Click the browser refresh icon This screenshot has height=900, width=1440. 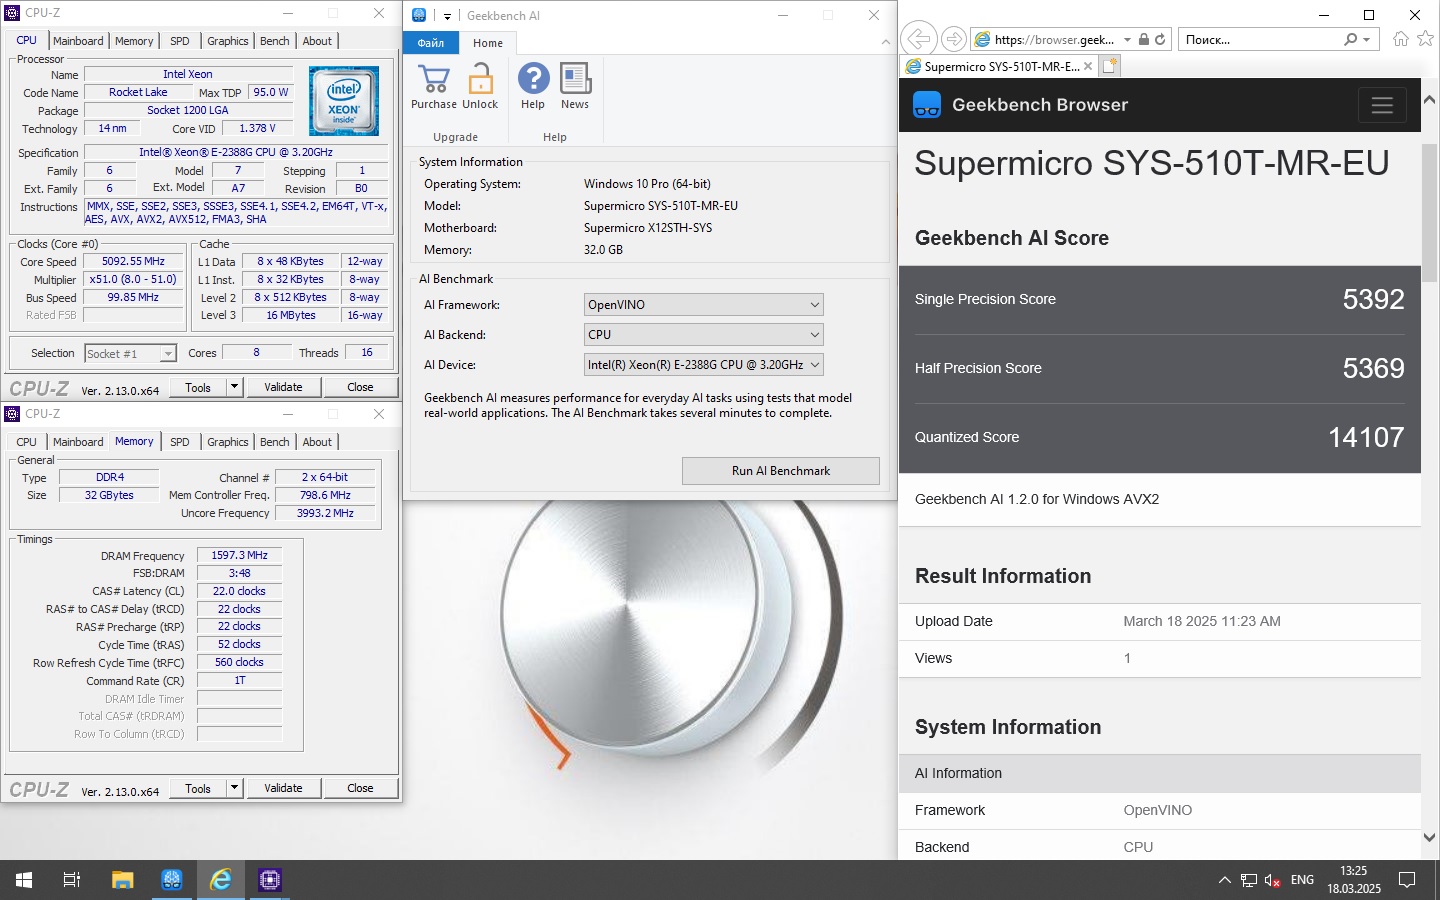[x=1160, y=40]
